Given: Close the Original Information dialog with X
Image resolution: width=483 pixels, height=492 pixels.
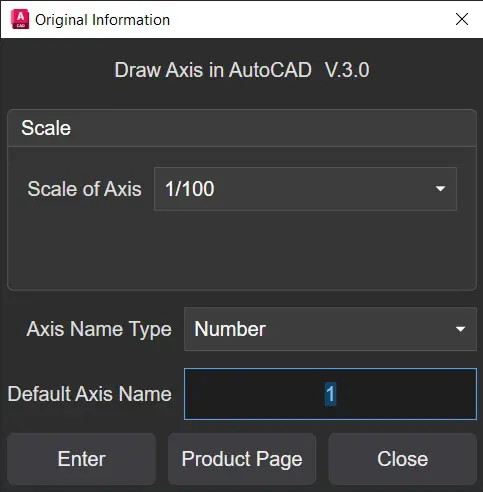Looking at the screenshot, I should tap(462, 19).
